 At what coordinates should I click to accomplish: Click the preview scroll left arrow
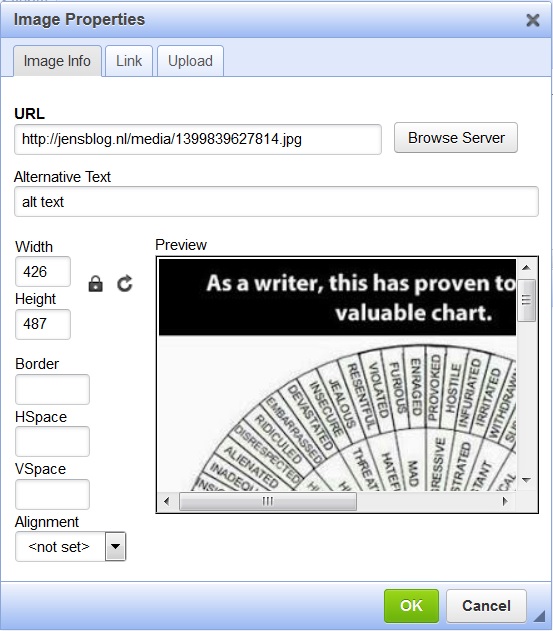(167, 501)
